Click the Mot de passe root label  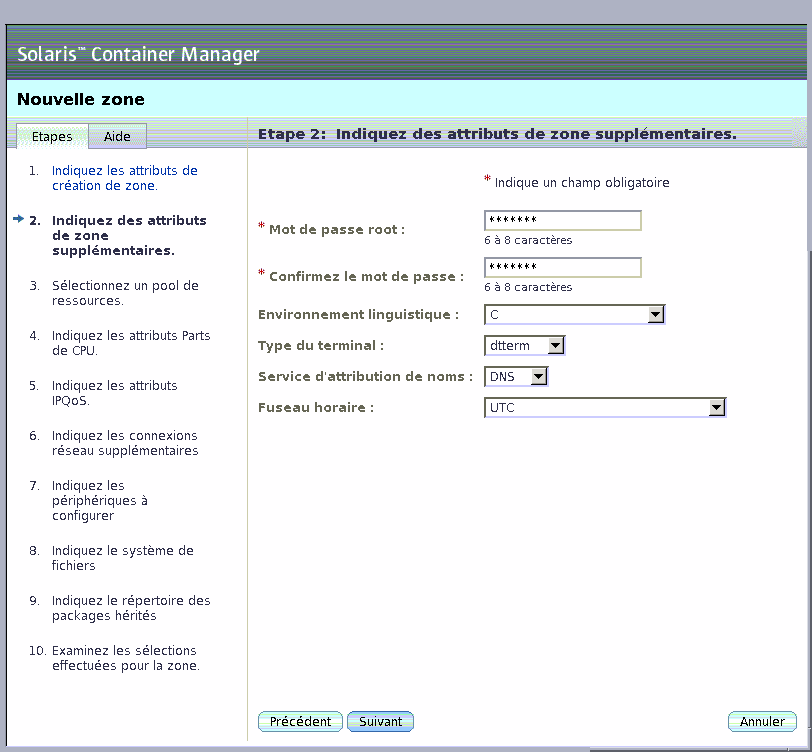[337, 229]
